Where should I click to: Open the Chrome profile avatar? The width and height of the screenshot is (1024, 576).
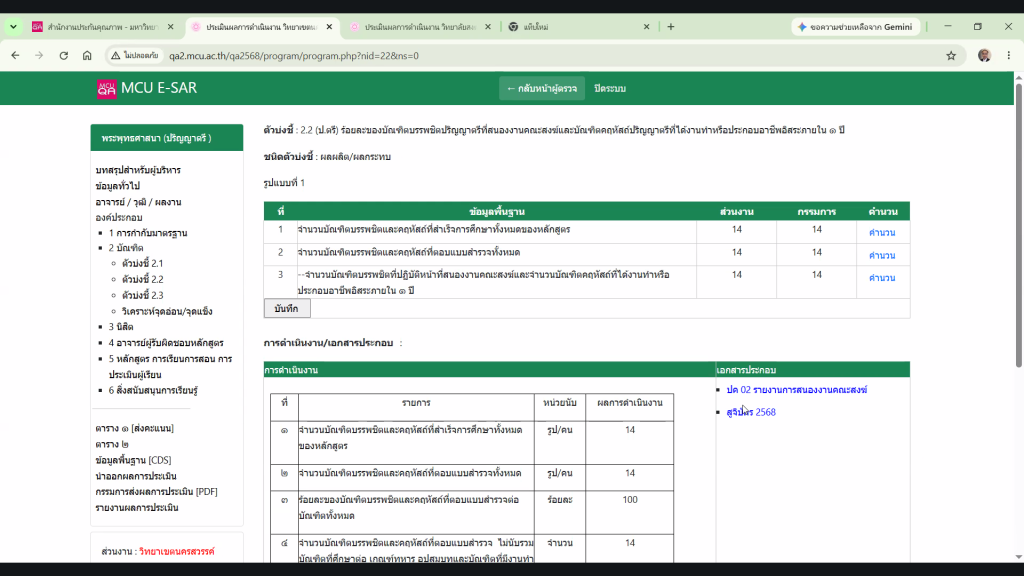(x=984, y=56)
